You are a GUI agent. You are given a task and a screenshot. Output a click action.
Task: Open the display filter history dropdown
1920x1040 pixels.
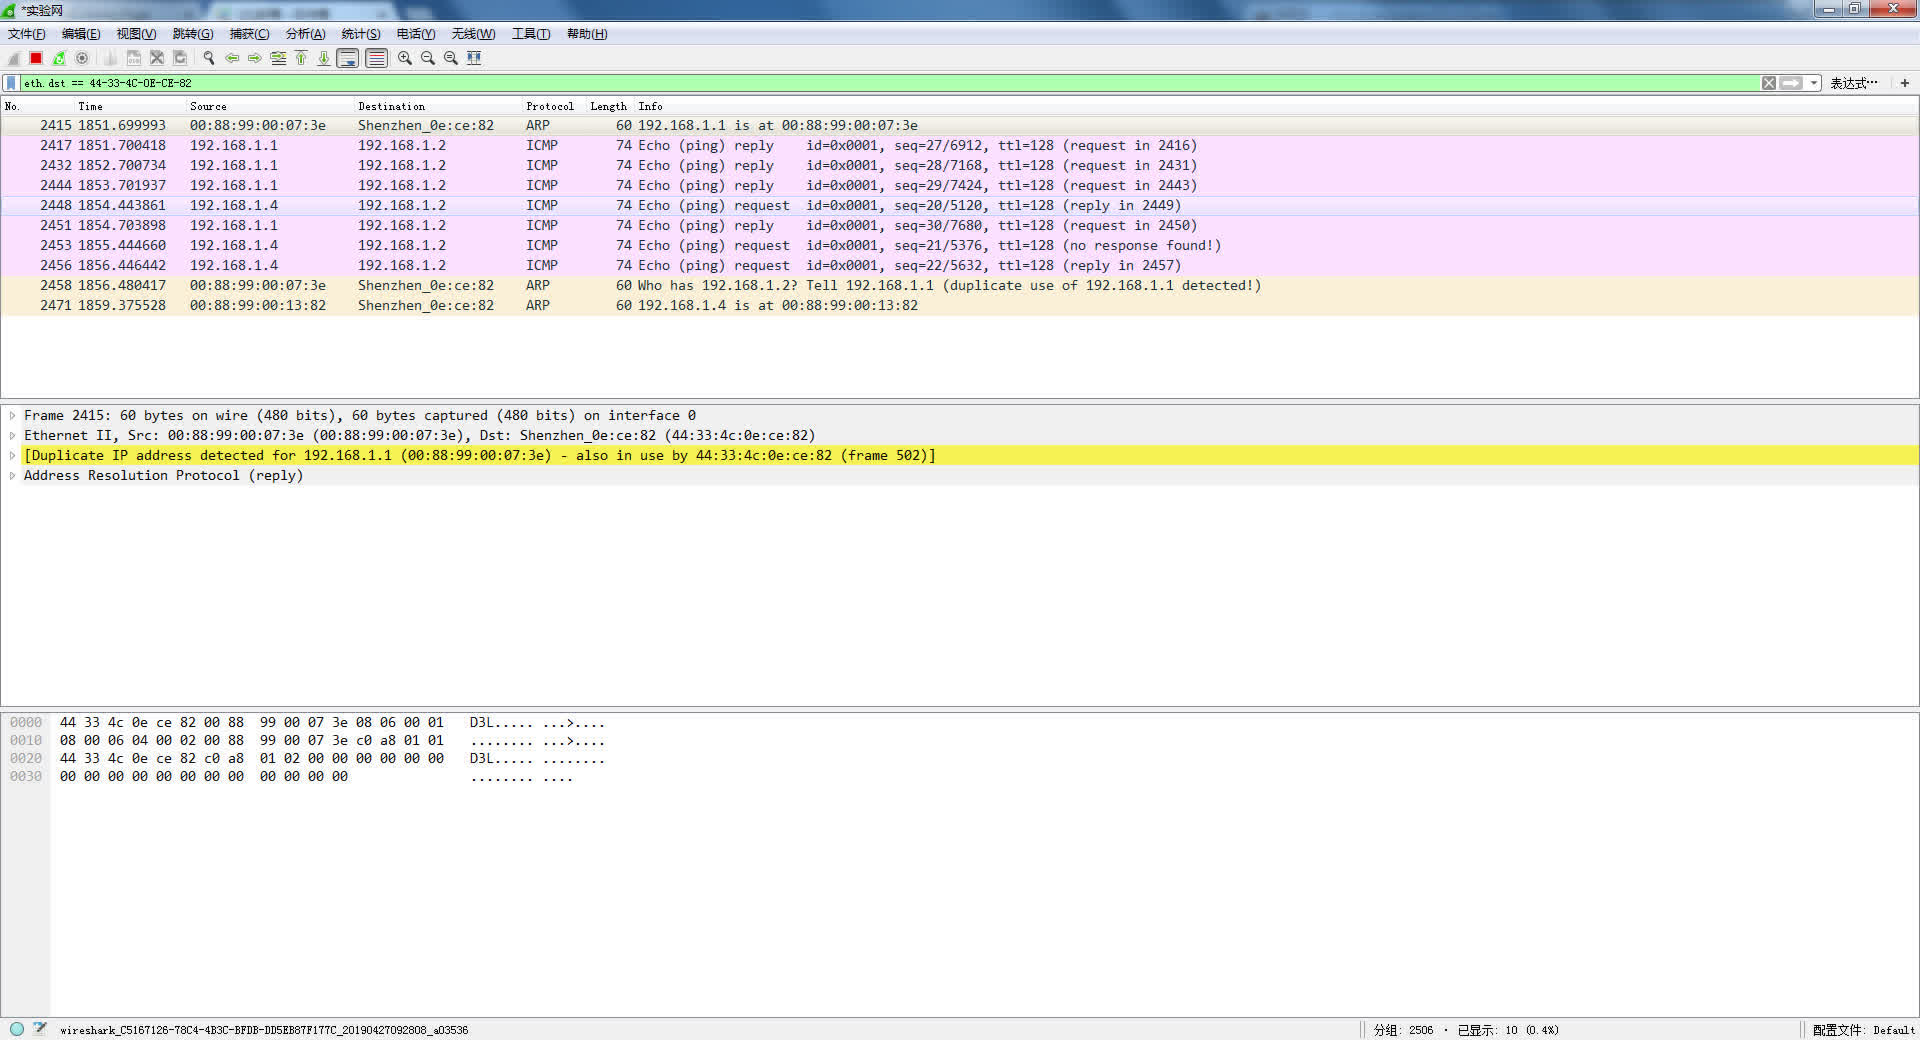click(x=1814, y=83)
